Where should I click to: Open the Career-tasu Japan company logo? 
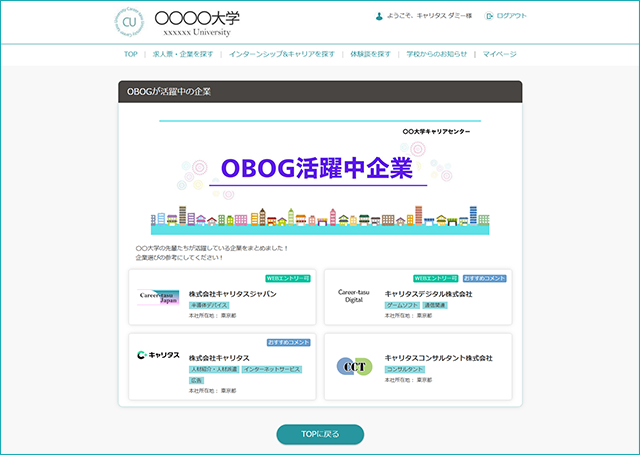pyautogui.click(x=158, y=297)
